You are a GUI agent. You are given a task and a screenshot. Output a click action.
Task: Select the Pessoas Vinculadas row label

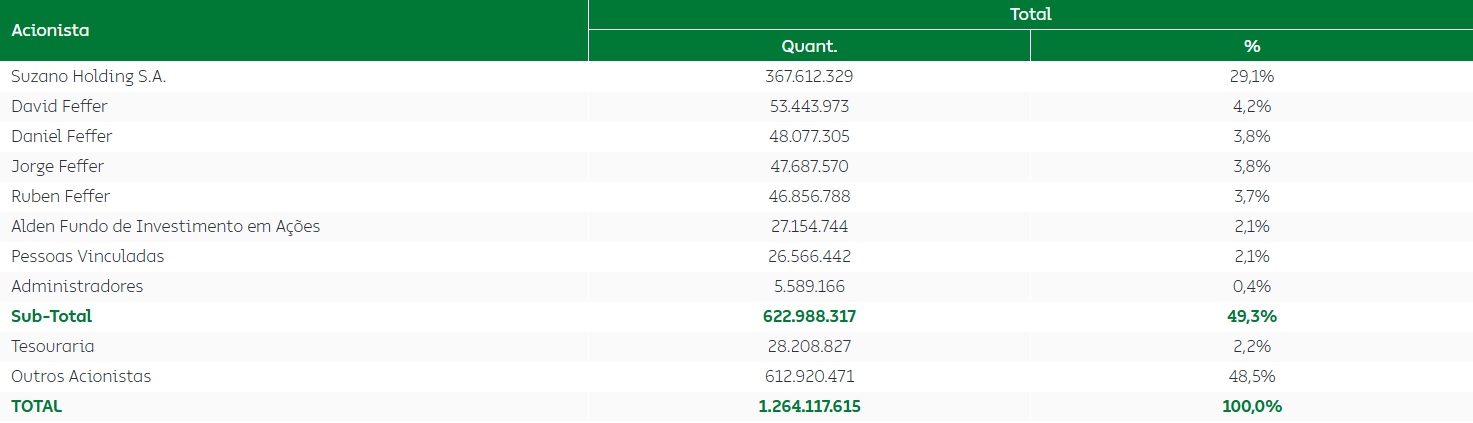pos(87,256)
